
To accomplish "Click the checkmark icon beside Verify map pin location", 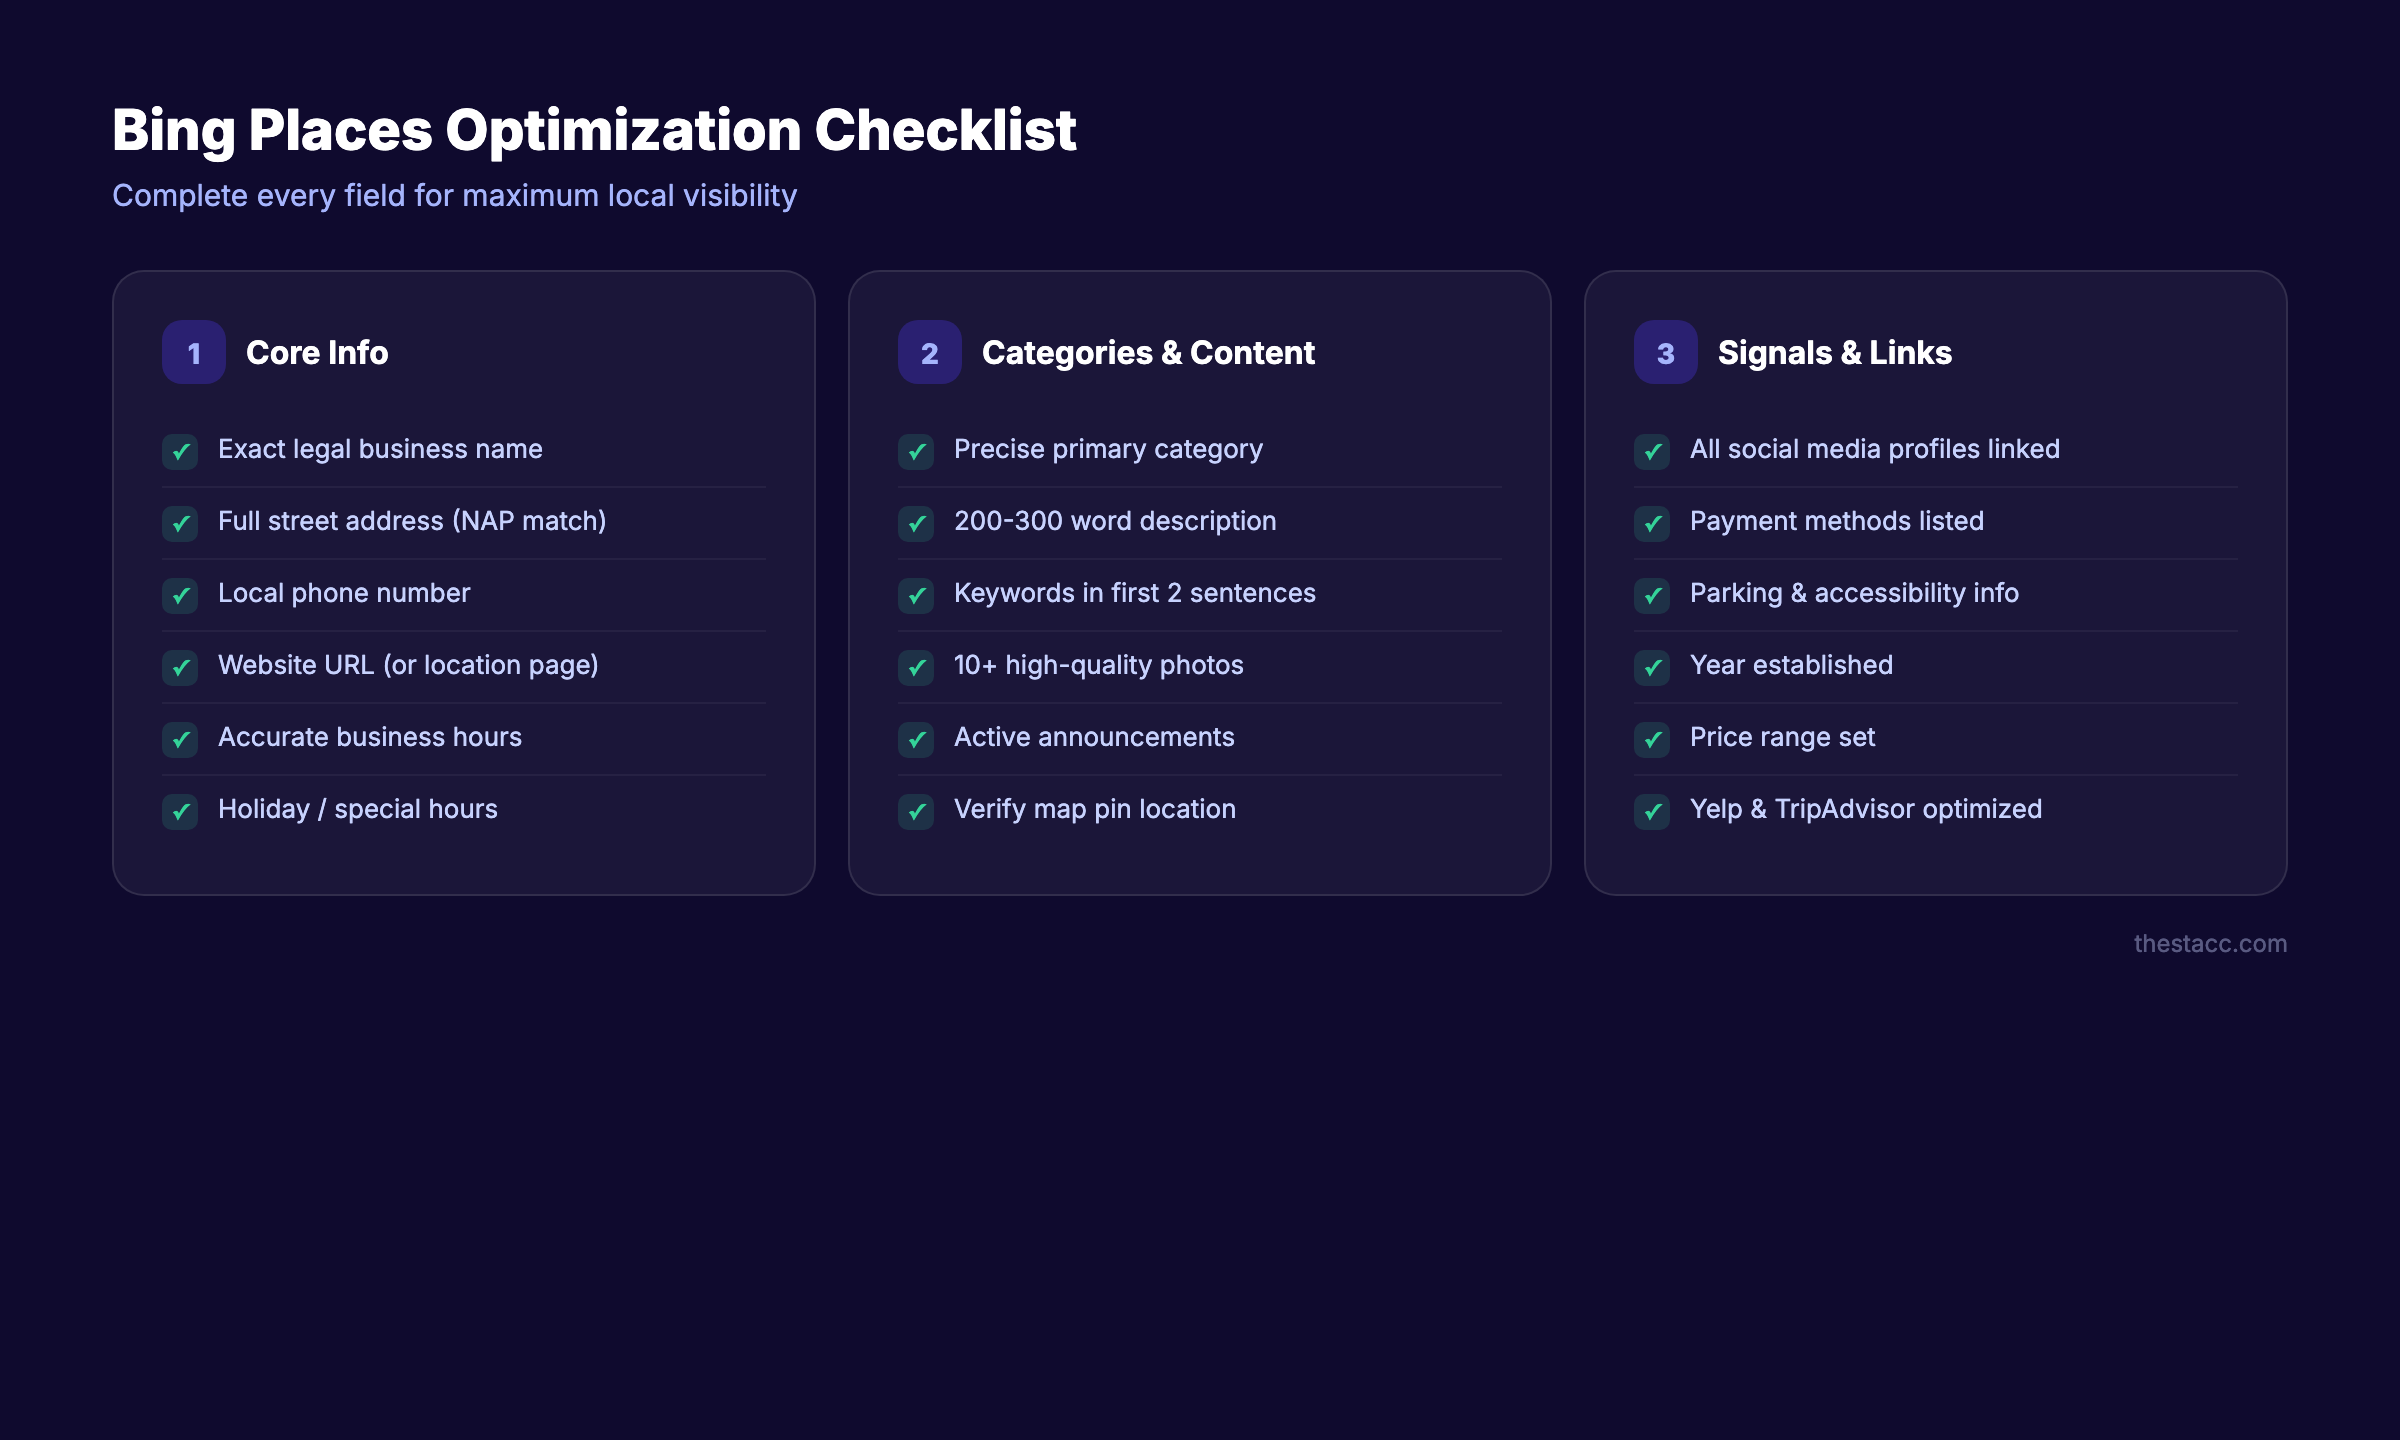I will pos(916,813).
